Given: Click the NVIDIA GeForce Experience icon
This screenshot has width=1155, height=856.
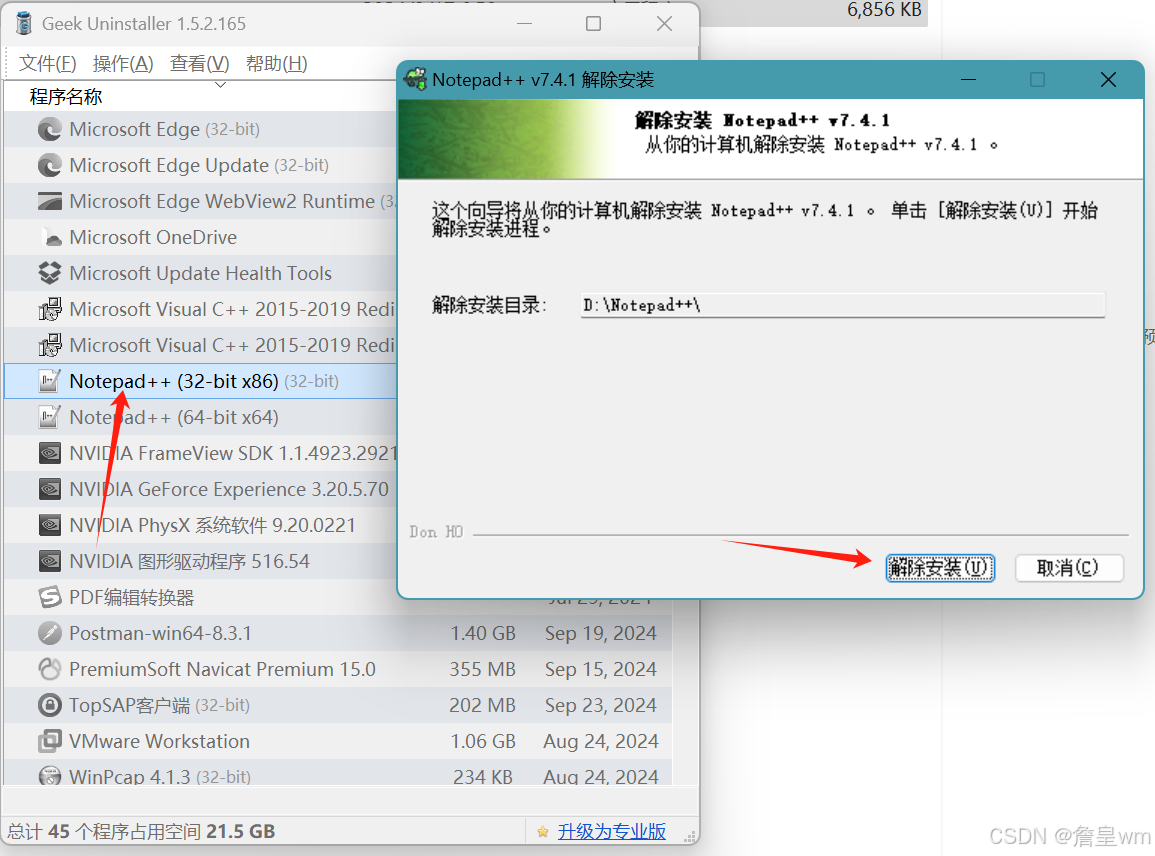Looking at the screenshot, I should pyautogui.click(x=49, y=489).
